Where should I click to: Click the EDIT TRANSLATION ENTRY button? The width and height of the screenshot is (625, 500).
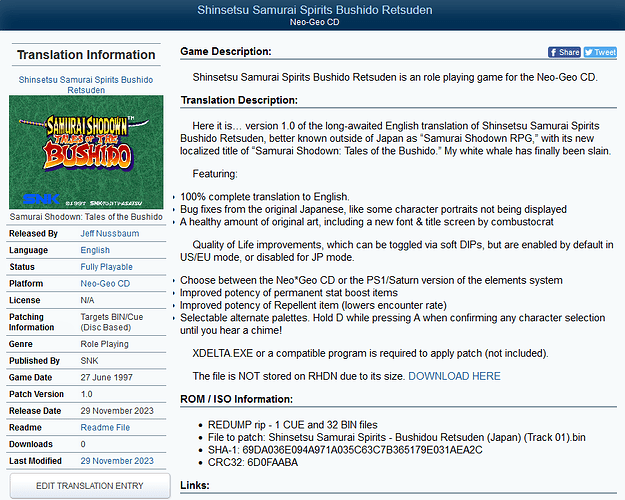click(x=90, y=486)
